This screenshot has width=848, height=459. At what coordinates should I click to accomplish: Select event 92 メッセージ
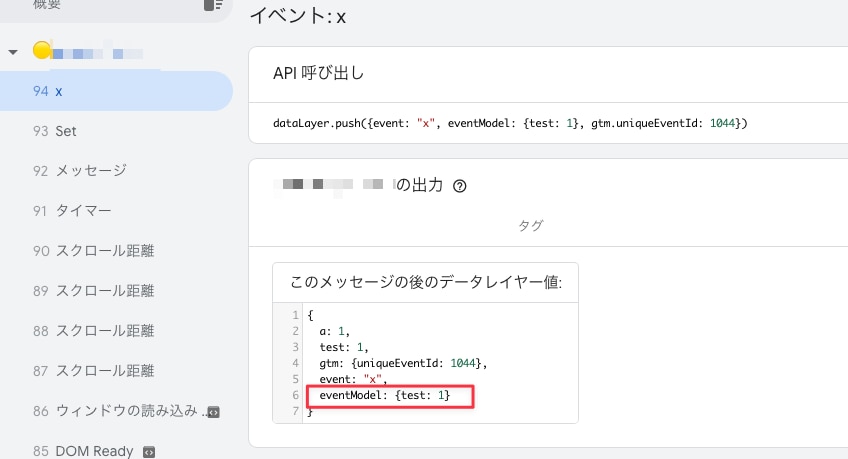pyautogui.click(x=116, y=171)
